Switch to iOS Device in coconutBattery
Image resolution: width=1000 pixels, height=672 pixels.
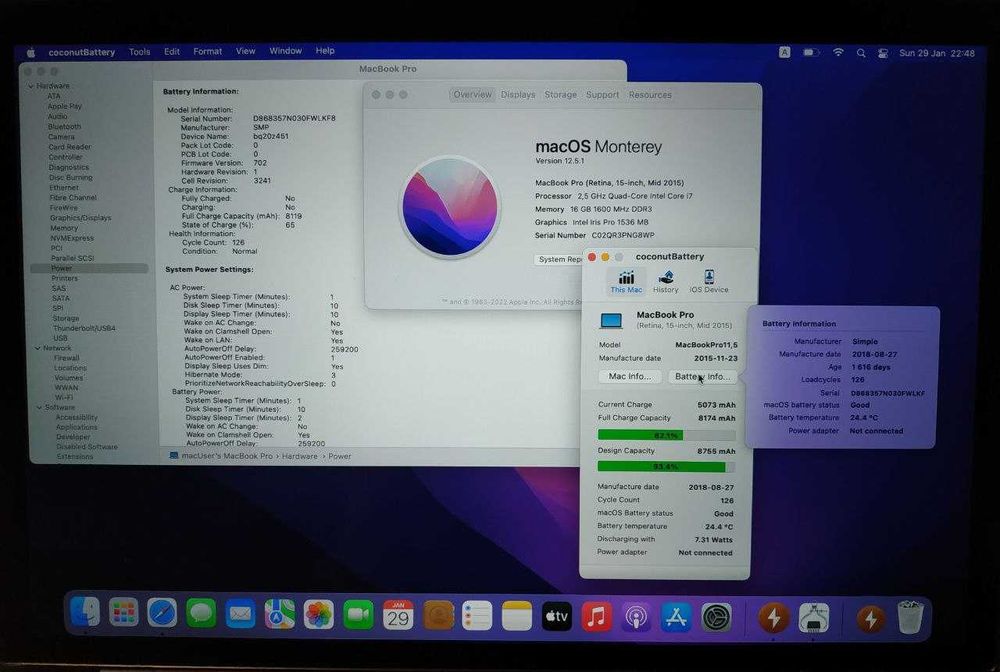(709, 281)
